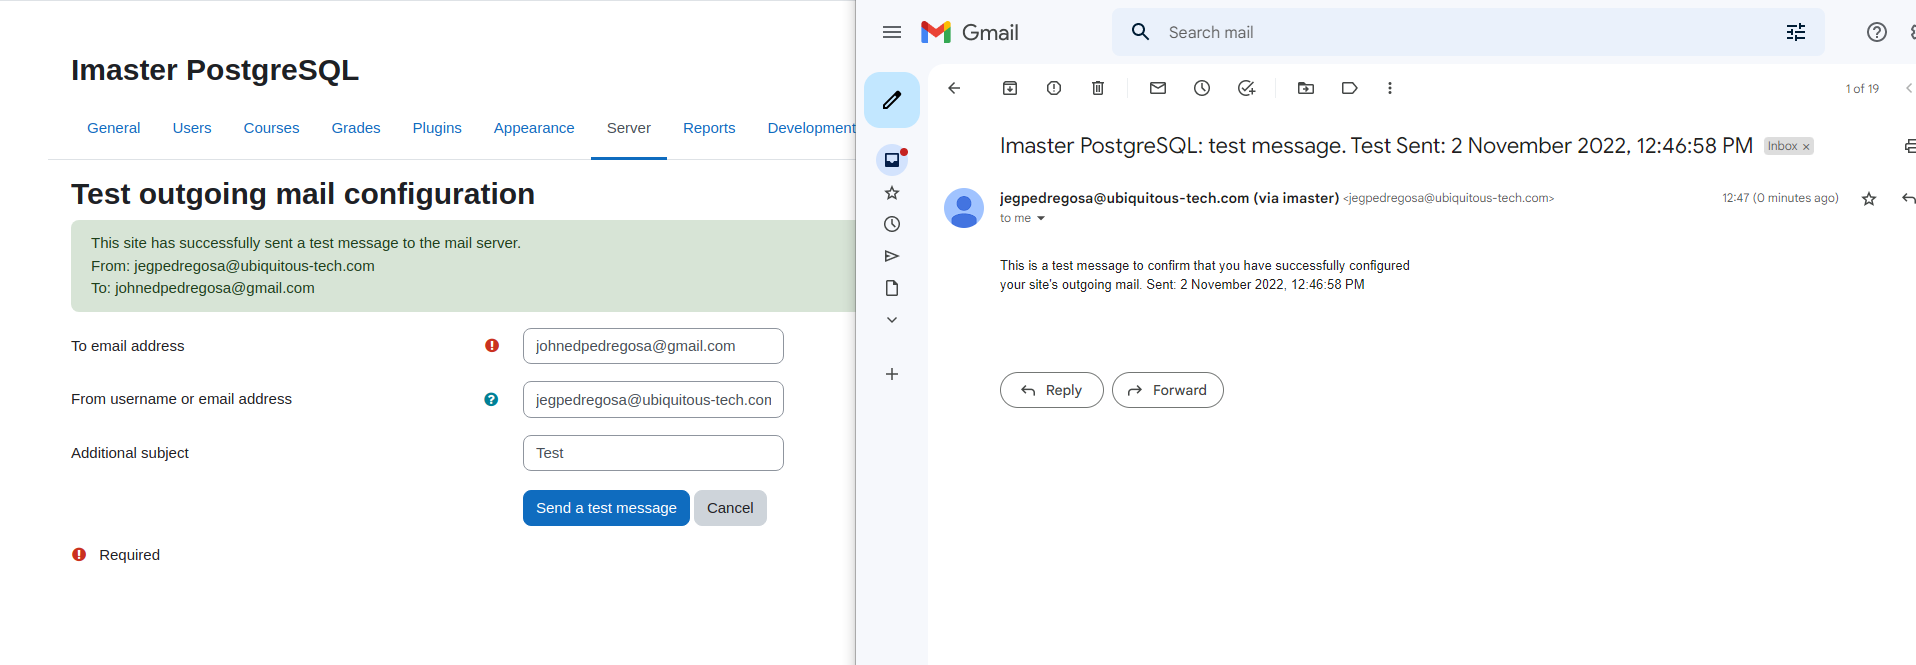Screen dimensions: 1916x665
Task: Open search options filter icon
Action: coord(1796,32)
